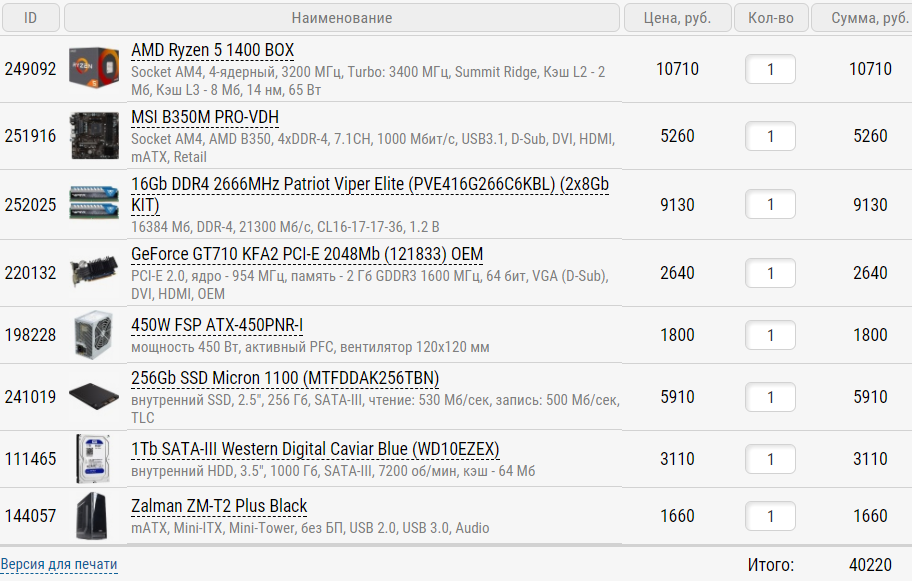Open 1Tb Western Digital Caviar Blue link

(315, 450)
